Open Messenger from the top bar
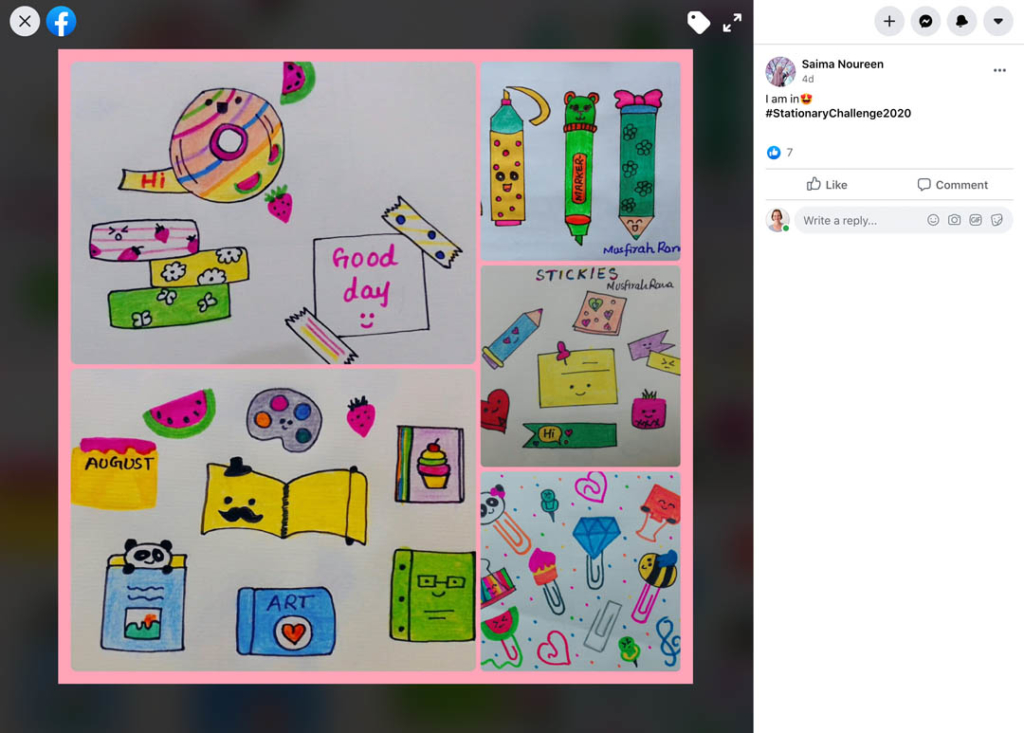The width and height of the screenshot is (1024, 733). pos(925,21)
